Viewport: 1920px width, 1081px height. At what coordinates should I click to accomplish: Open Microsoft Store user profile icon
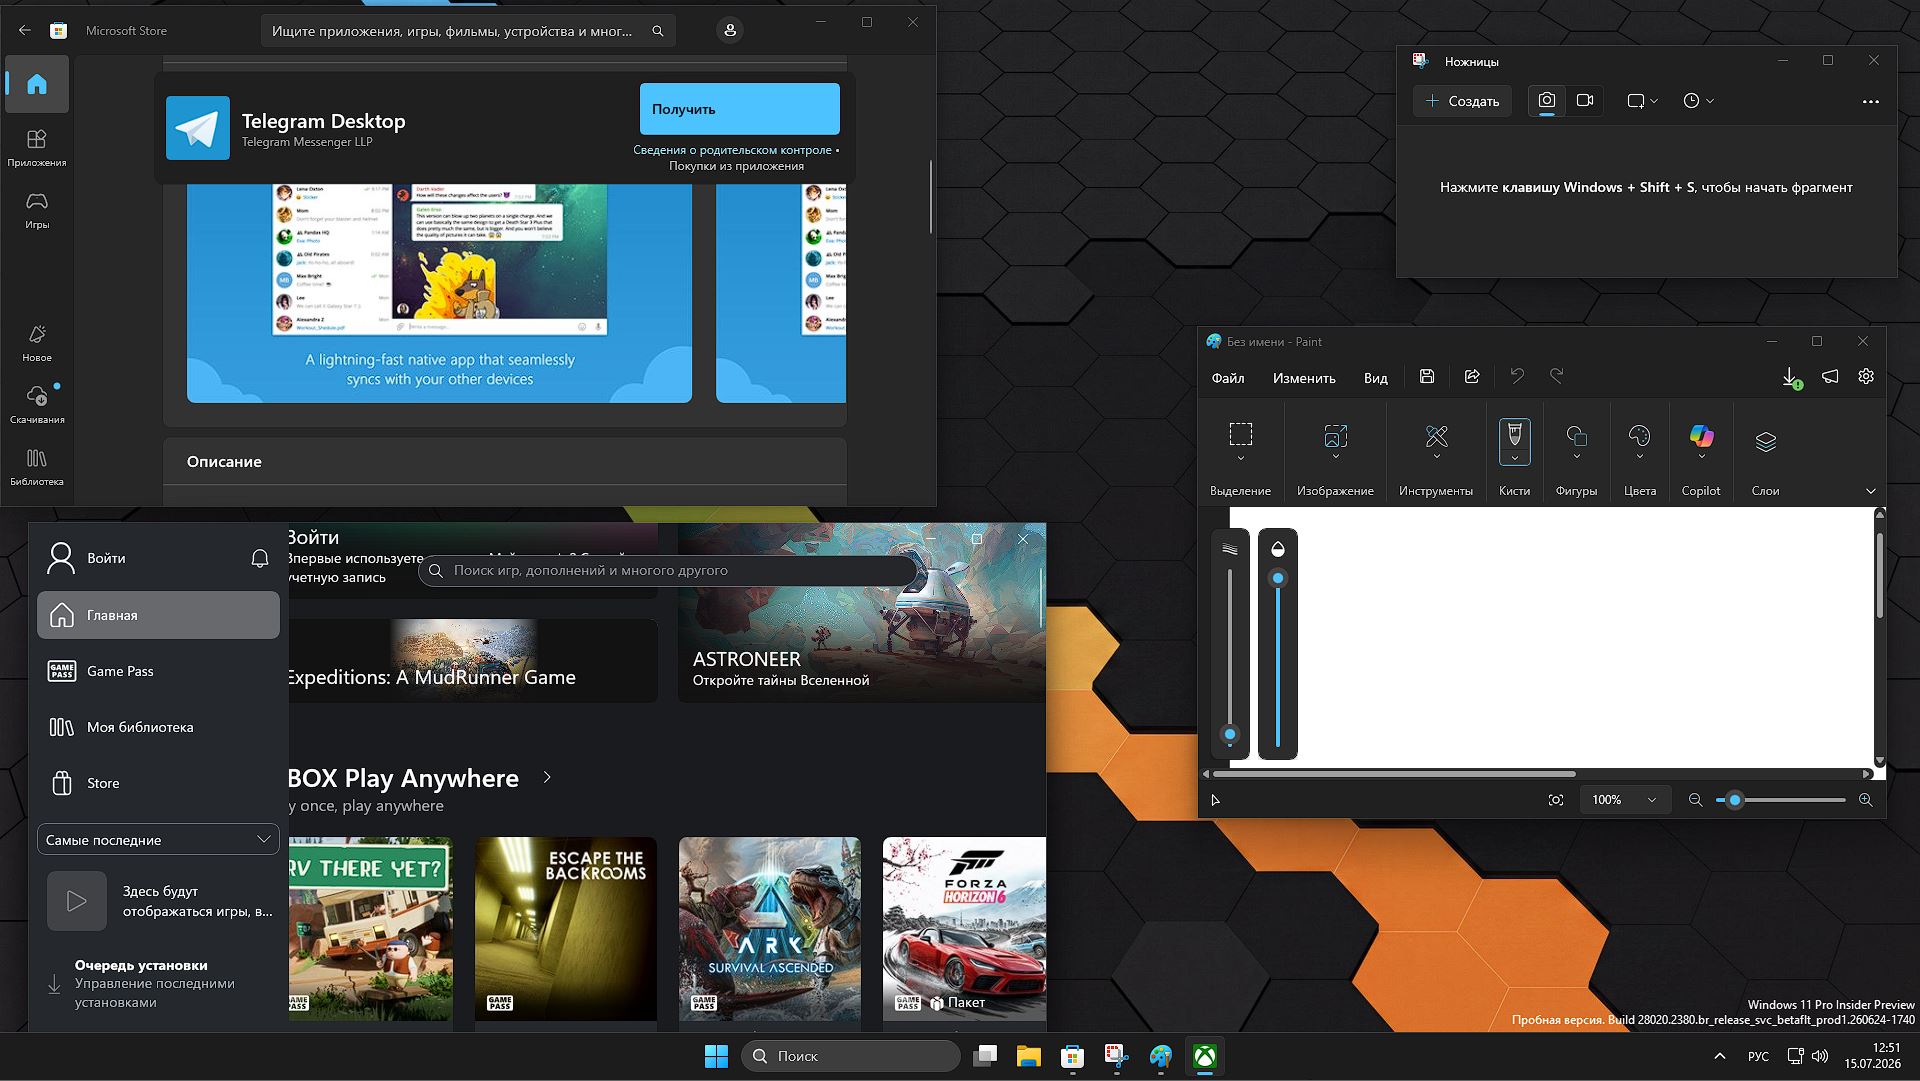(x=730, y=31)
